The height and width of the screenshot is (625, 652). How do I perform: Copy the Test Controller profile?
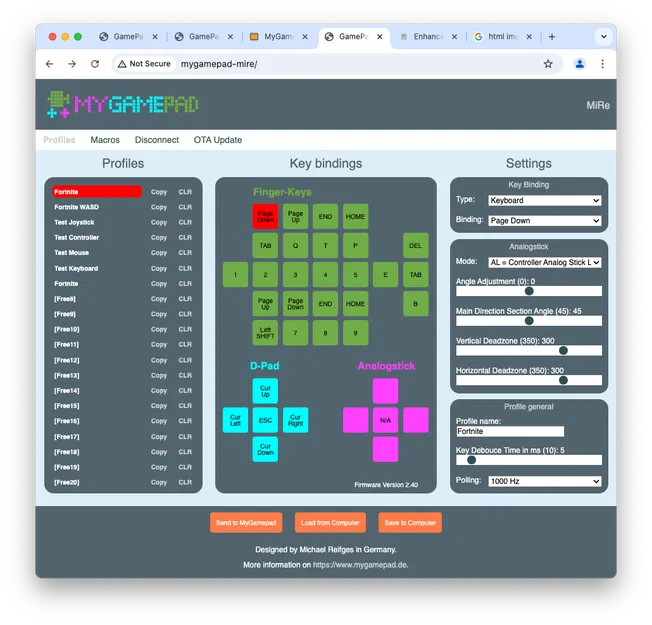[159, 237]
